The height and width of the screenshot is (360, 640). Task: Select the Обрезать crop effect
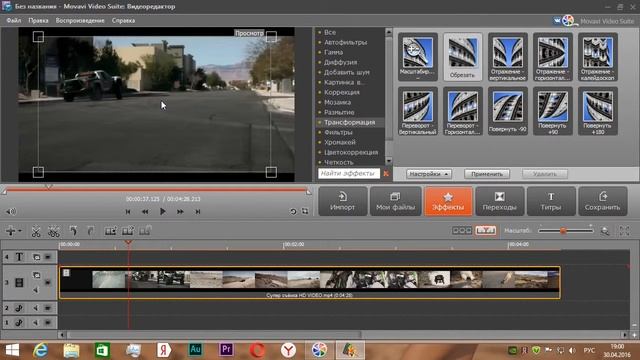pos(462,57)
